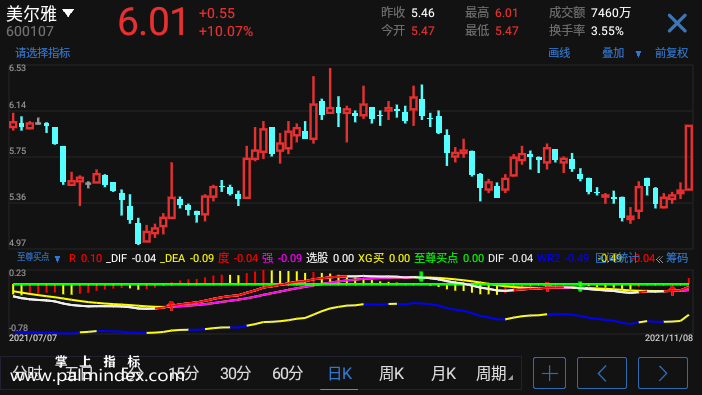The image size is (702, 395).
Task: Click the last tall red candlestick
Action: (689, 158)
